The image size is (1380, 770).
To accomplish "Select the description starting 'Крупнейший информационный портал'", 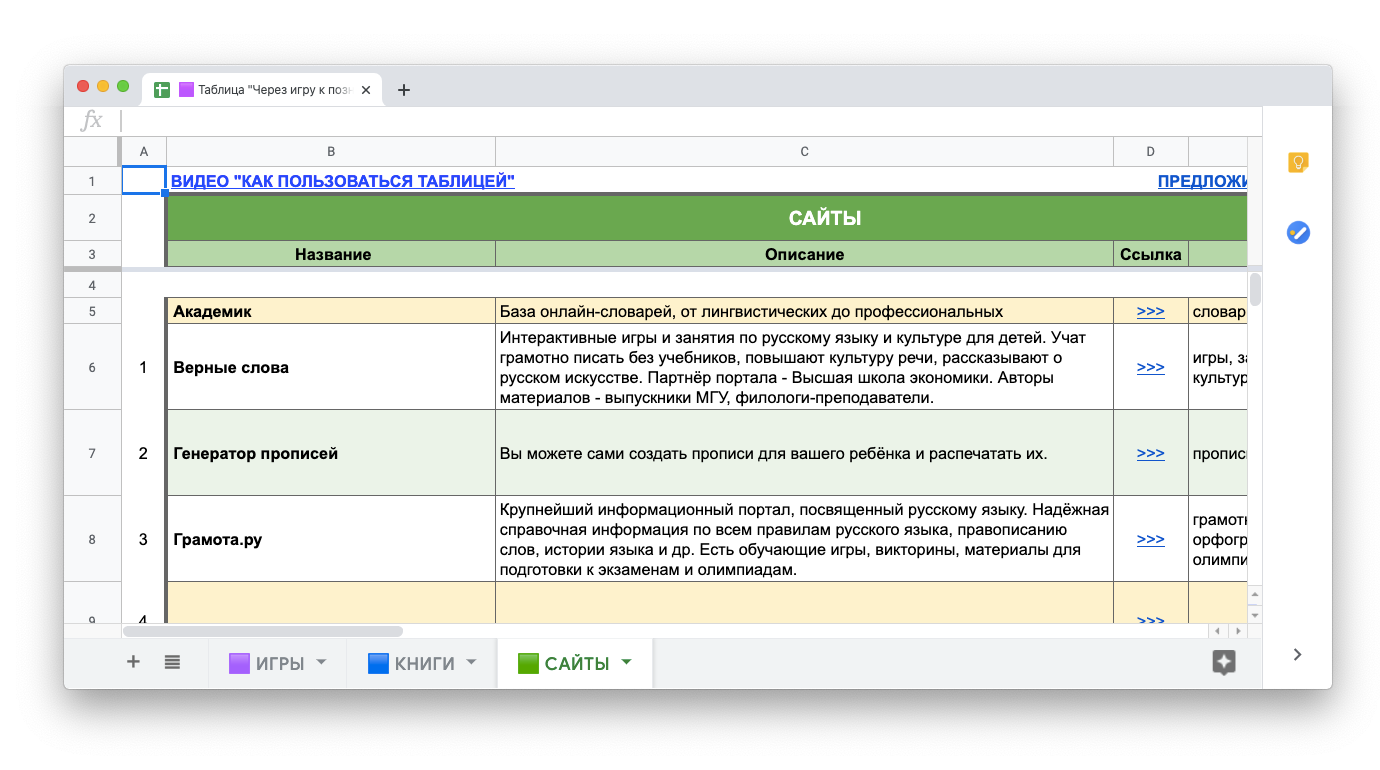I will tap(805, 539).
